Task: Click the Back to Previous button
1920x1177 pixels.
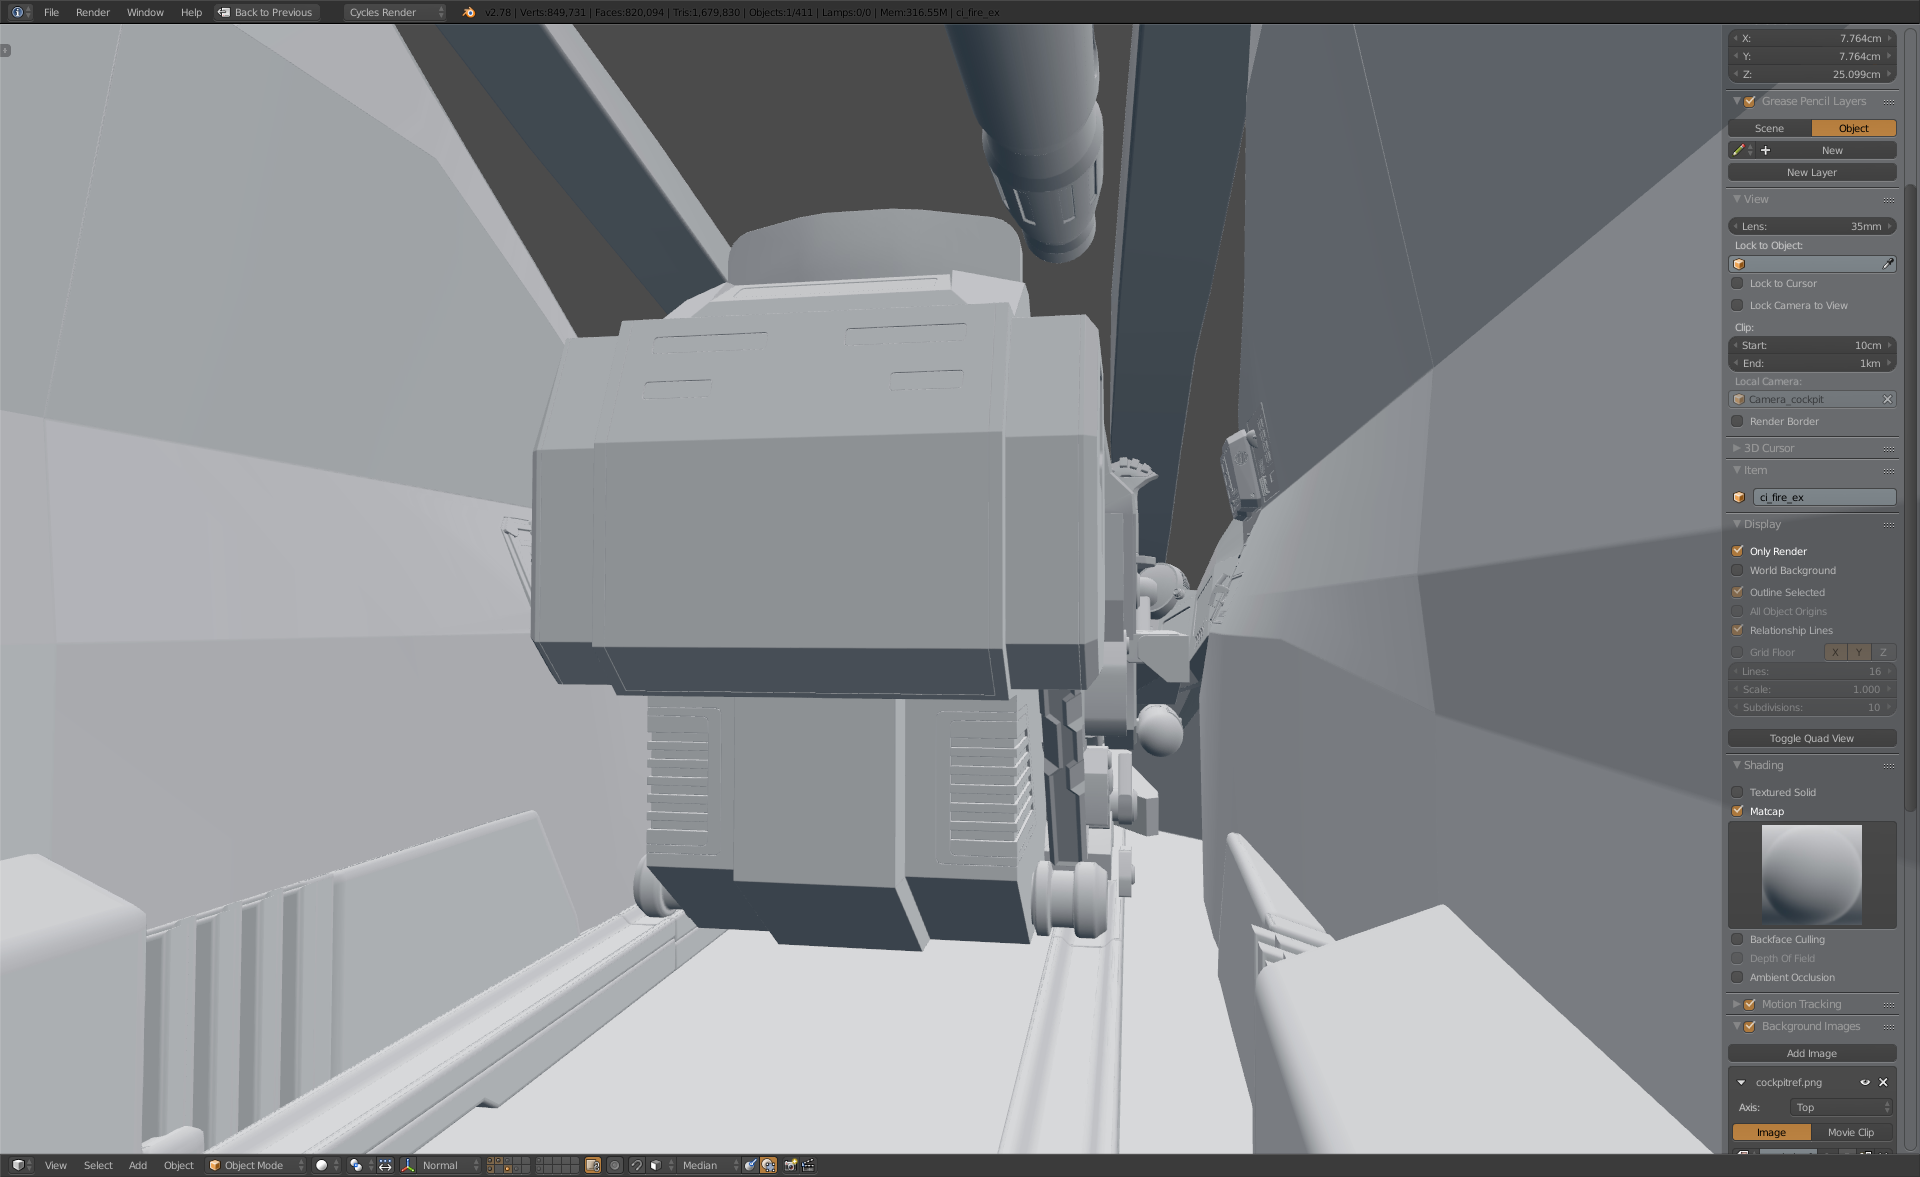Action: click(x=266, y=12)
